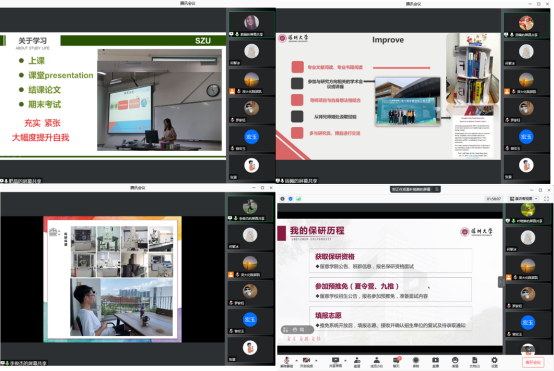Expand microphone options arrow beside mute icon
This screenshot has height=371, width=554.
tap(296, 360)
